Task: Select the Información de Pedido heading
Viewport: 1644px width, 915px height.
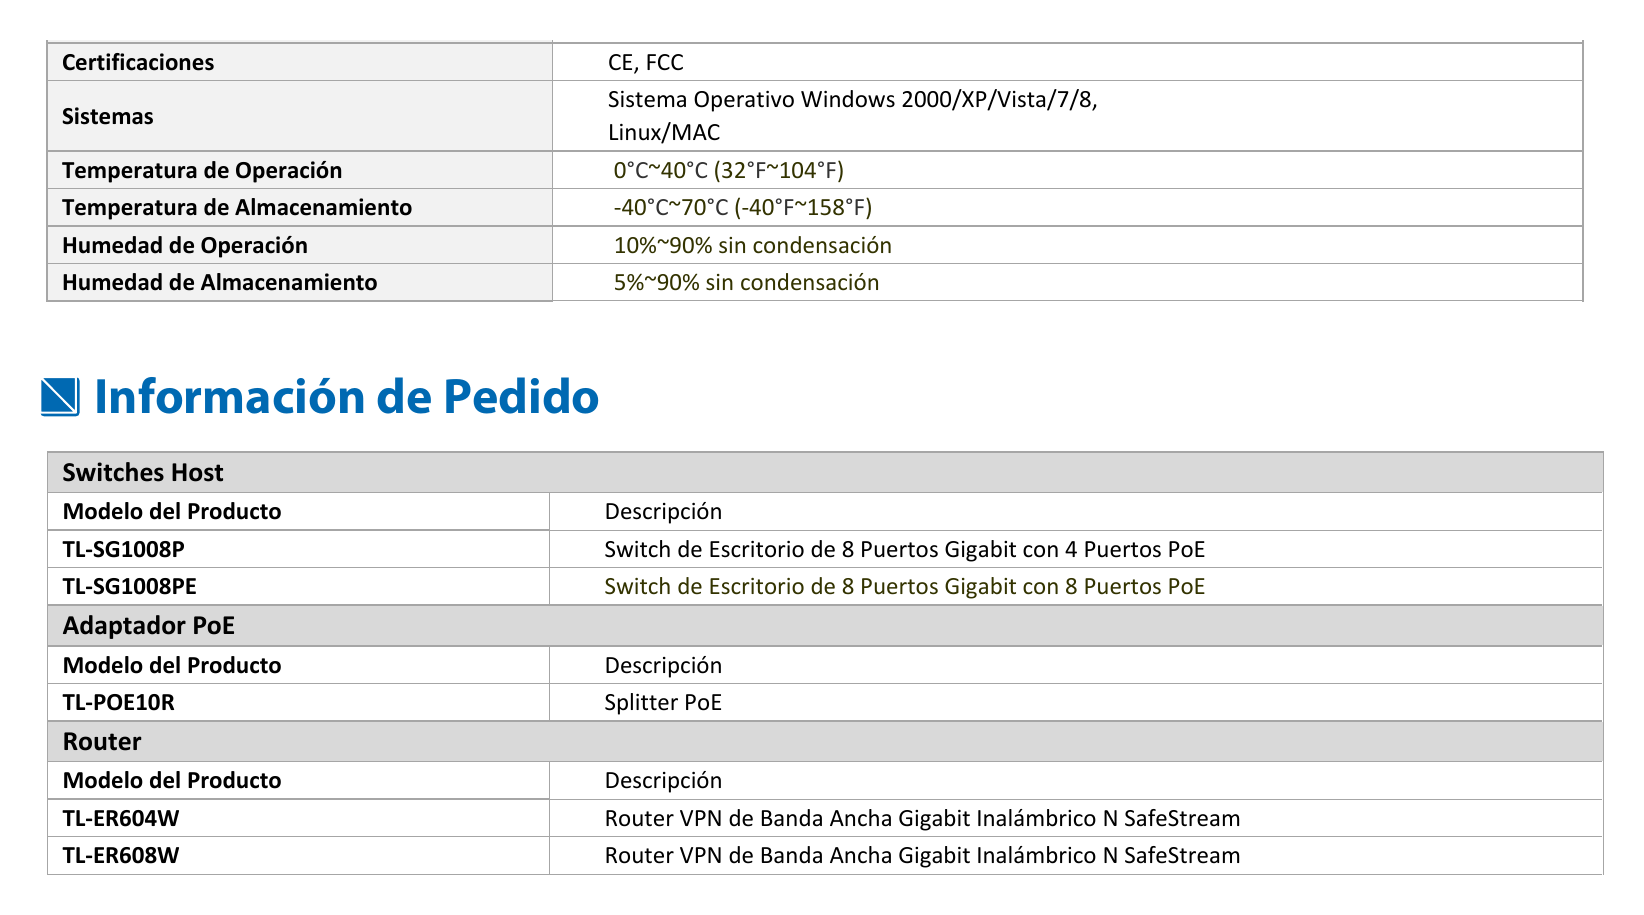Action: (346, 397)
